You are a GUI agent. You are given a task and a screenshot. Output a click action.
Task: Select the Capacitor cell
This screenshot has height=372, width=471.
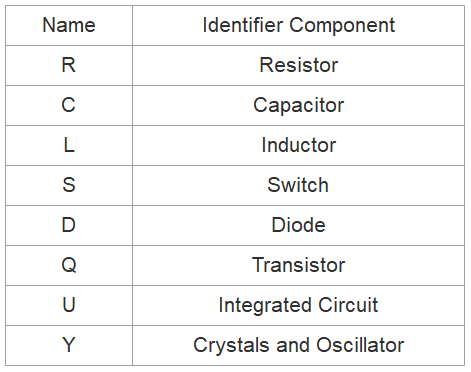[298, 105]
